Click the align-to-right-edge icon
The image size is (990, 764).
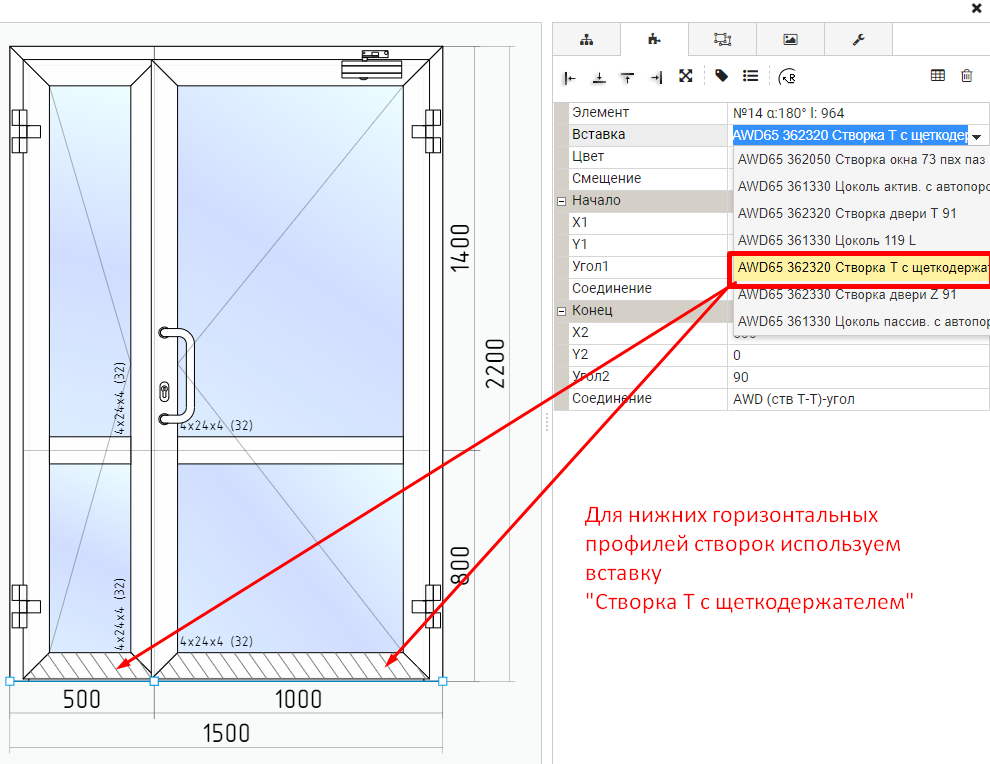(x=657, y=78)
